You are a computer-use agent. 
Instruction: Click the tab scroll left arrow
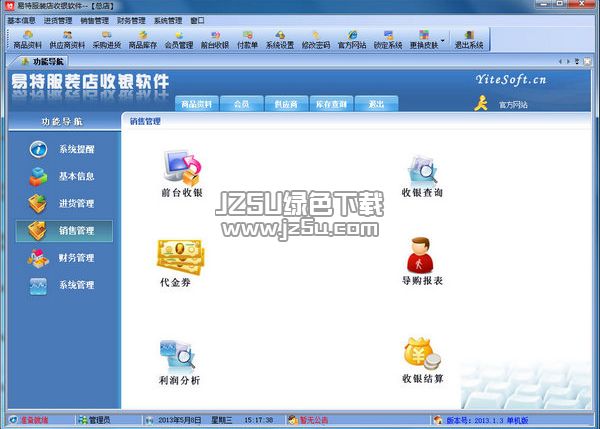560,61
